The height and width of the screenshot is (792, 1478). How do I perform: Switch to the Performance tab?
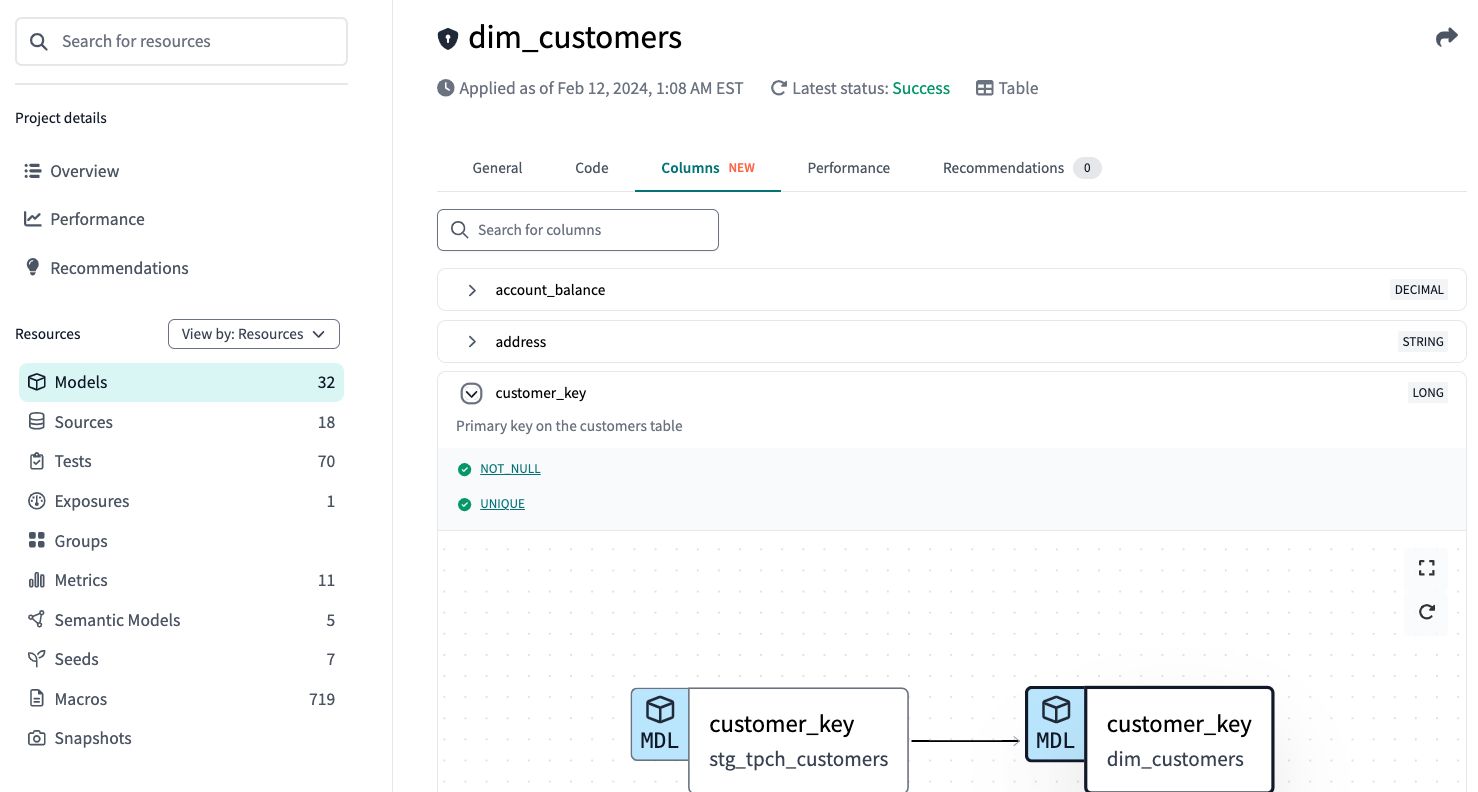pos(848,168)
